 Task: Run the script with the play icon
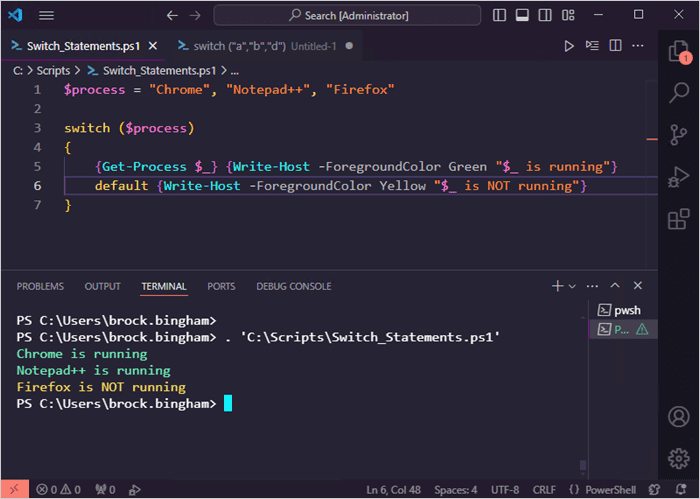pos(569,46)
